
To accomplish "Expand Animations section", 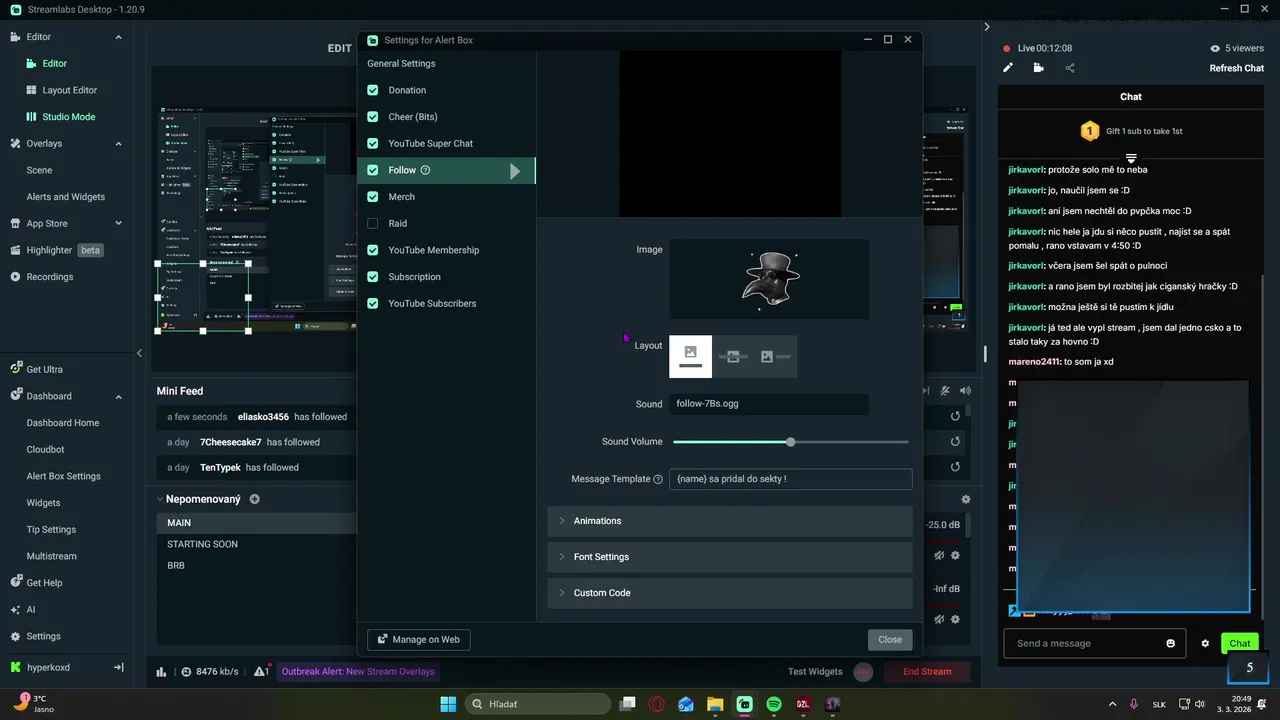I will (x=730, y=521).
